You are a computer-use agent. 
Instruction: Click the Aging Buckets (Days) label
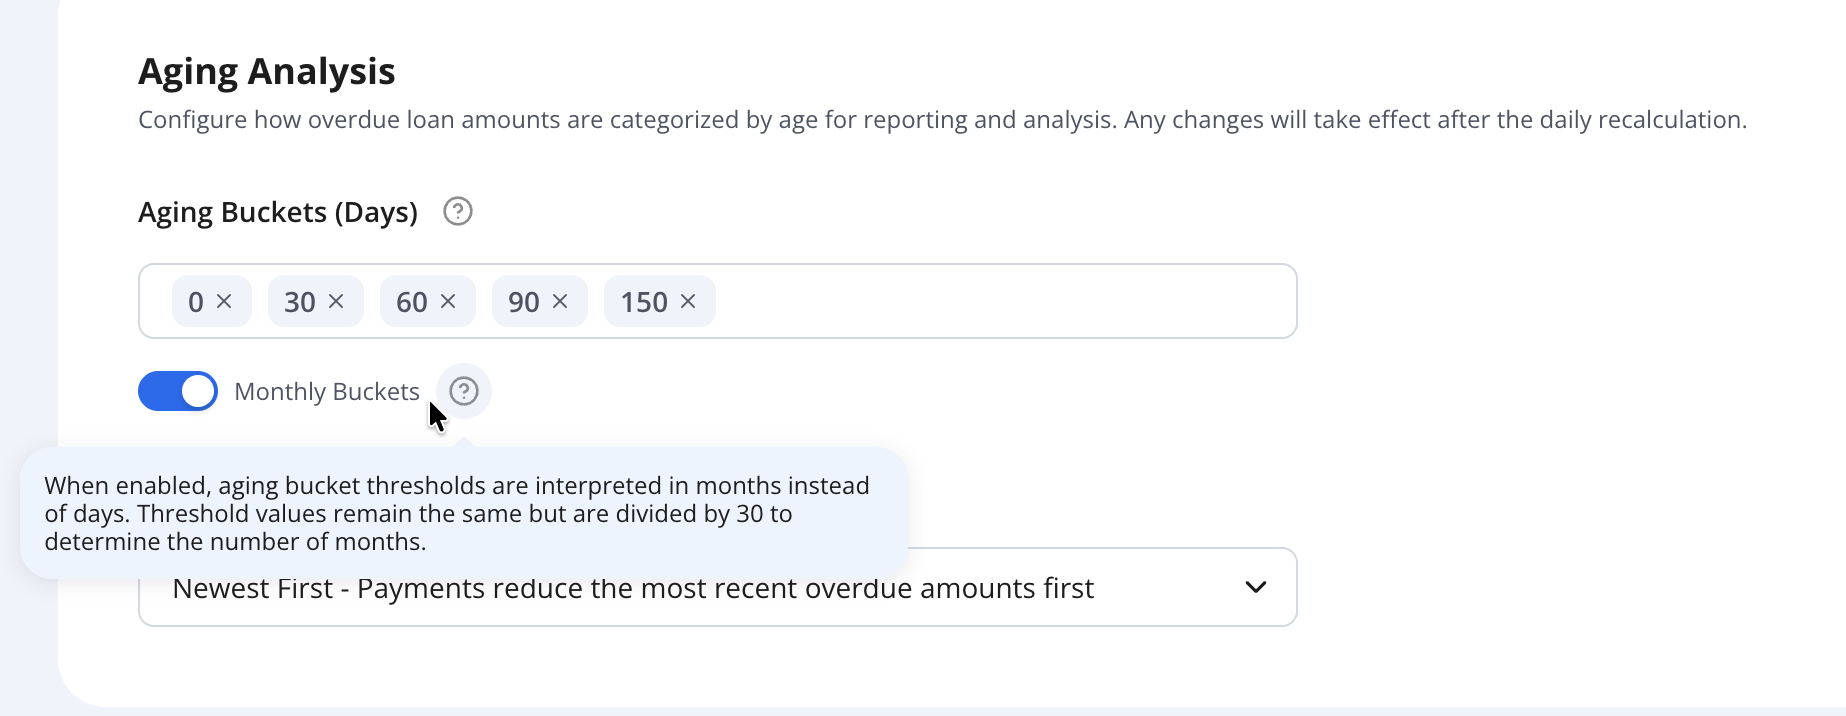point(278,212)
